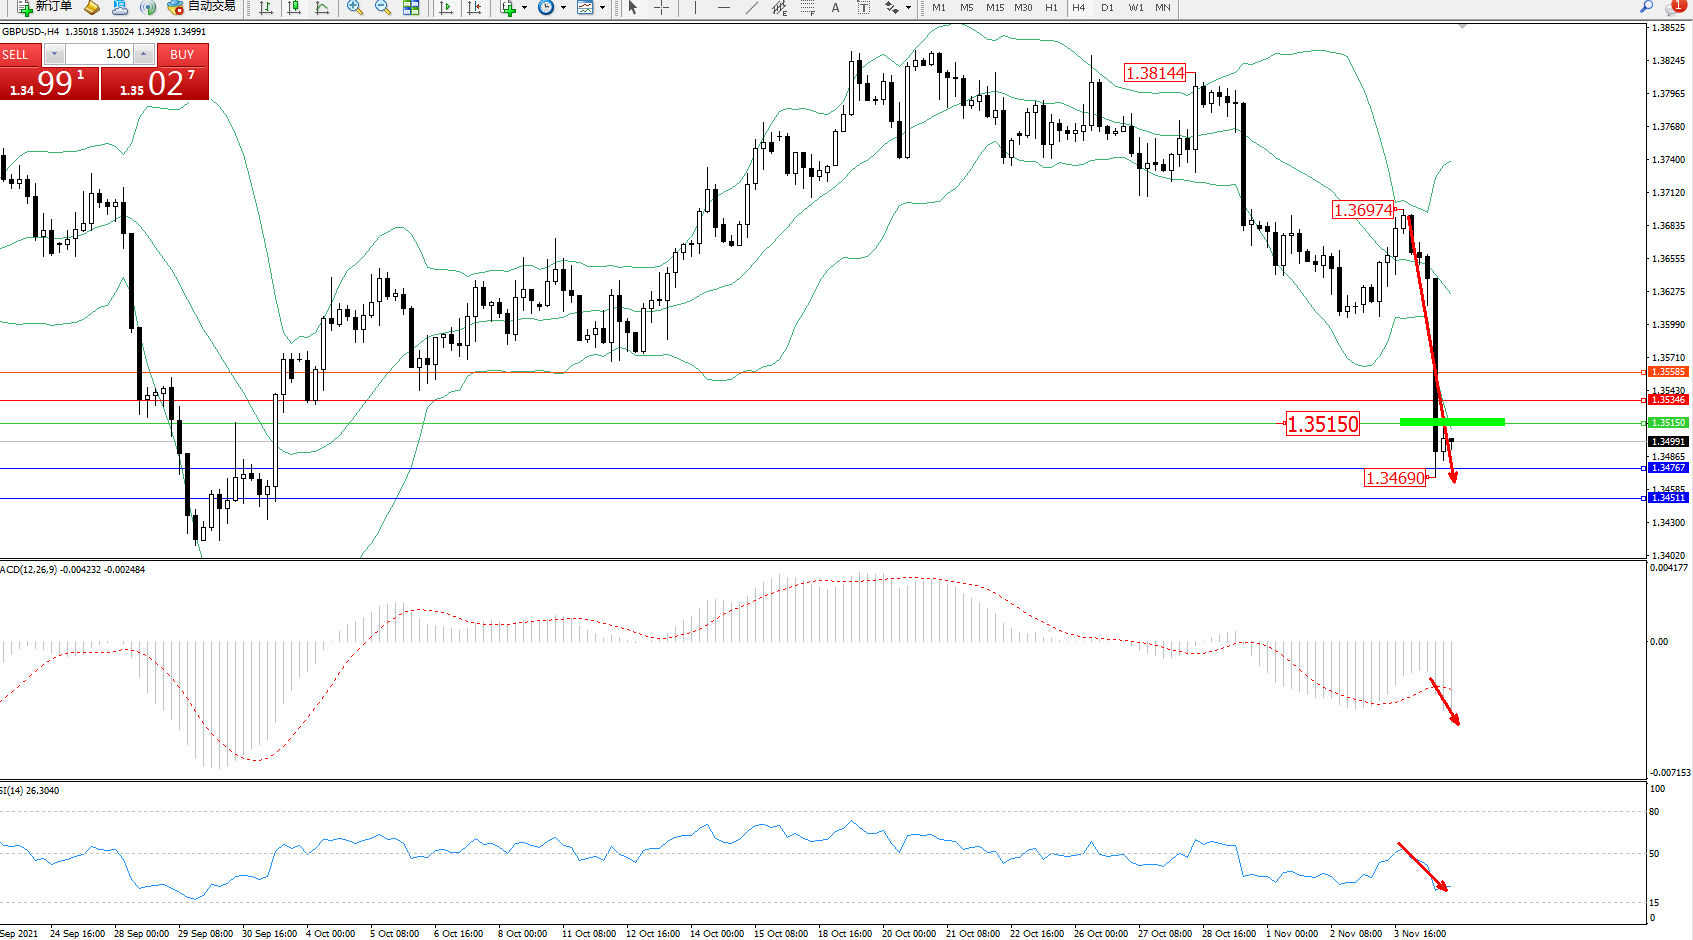
Task: Open the New Order (新订单) window
Action: tap(45, 7)
